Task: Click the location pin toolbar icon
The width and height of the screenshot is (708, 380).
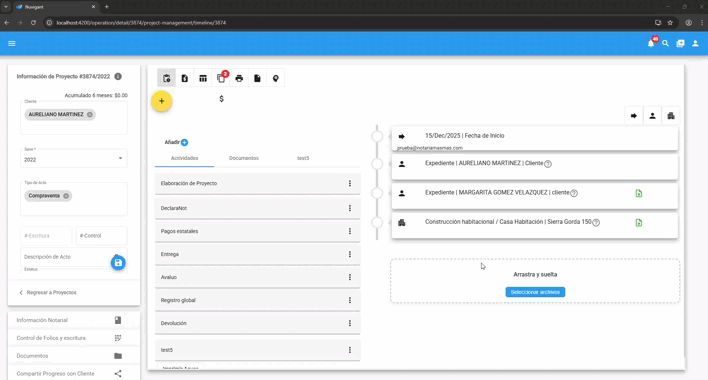Action: pyautogui.click(x=275, y=78)
